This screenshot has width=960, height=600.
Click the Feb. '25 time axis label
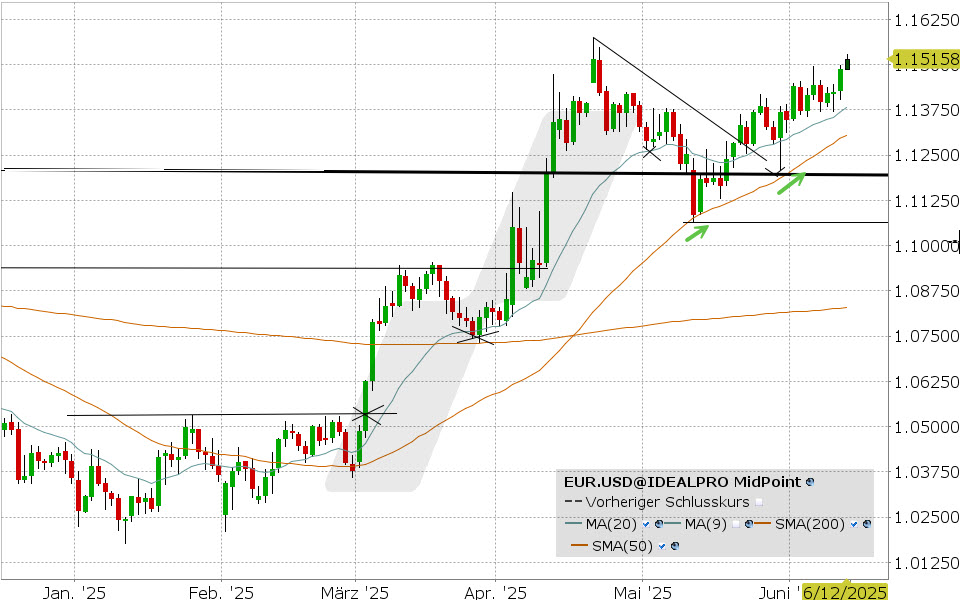click(221, 592)
